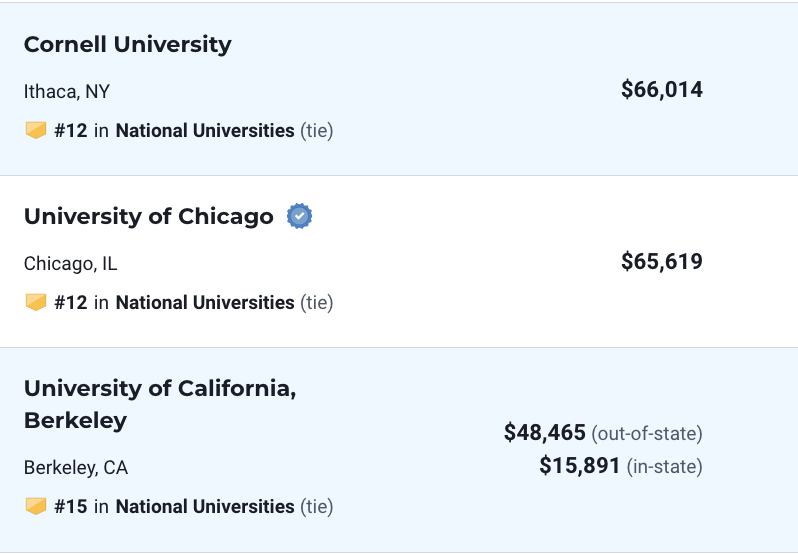Click Cornell's $66,014 tuition figure
Image resolution: width=798 pixels, height=554 pixels.
[662, 90]
